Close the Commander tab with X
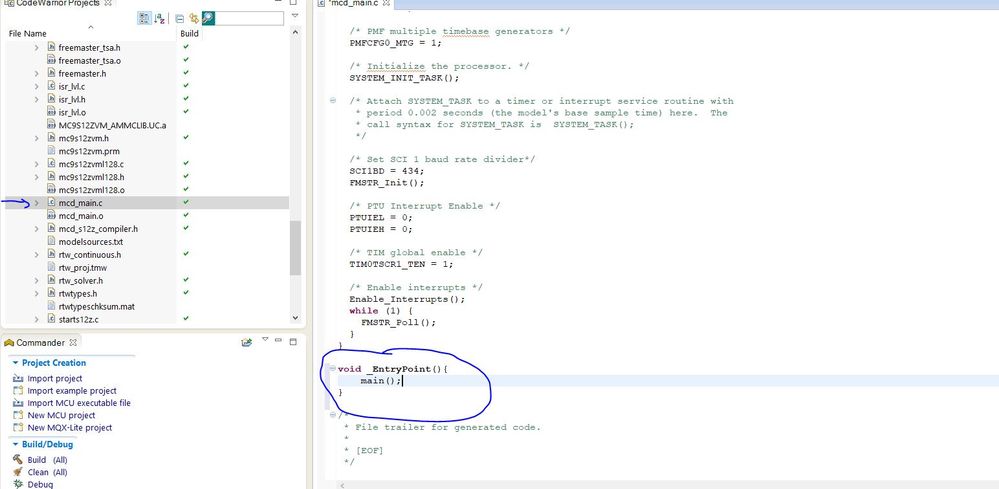Image resolution: width=999 pixels, height=489 pixels. coord(71,343)
